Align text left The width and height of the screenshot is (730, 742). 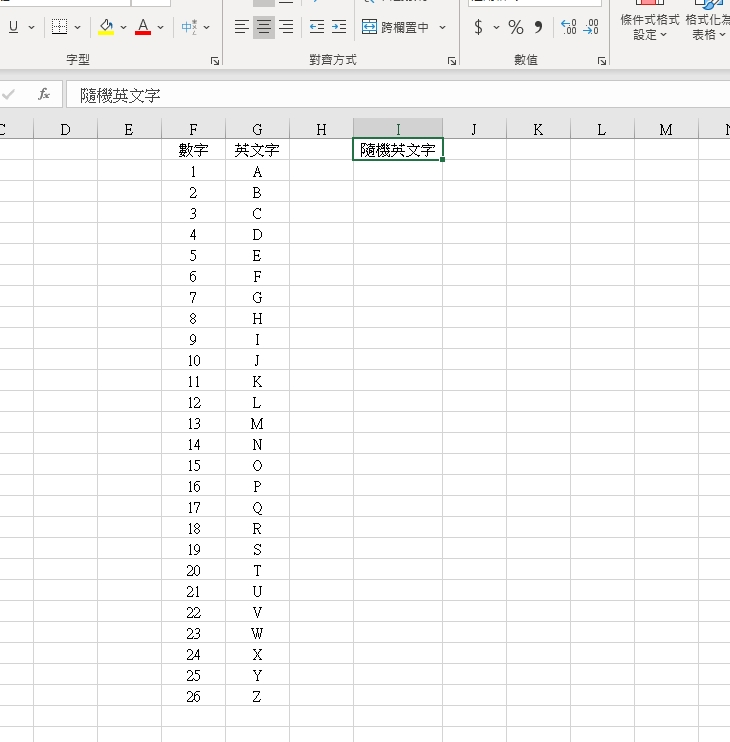click(x=242, y=27)
